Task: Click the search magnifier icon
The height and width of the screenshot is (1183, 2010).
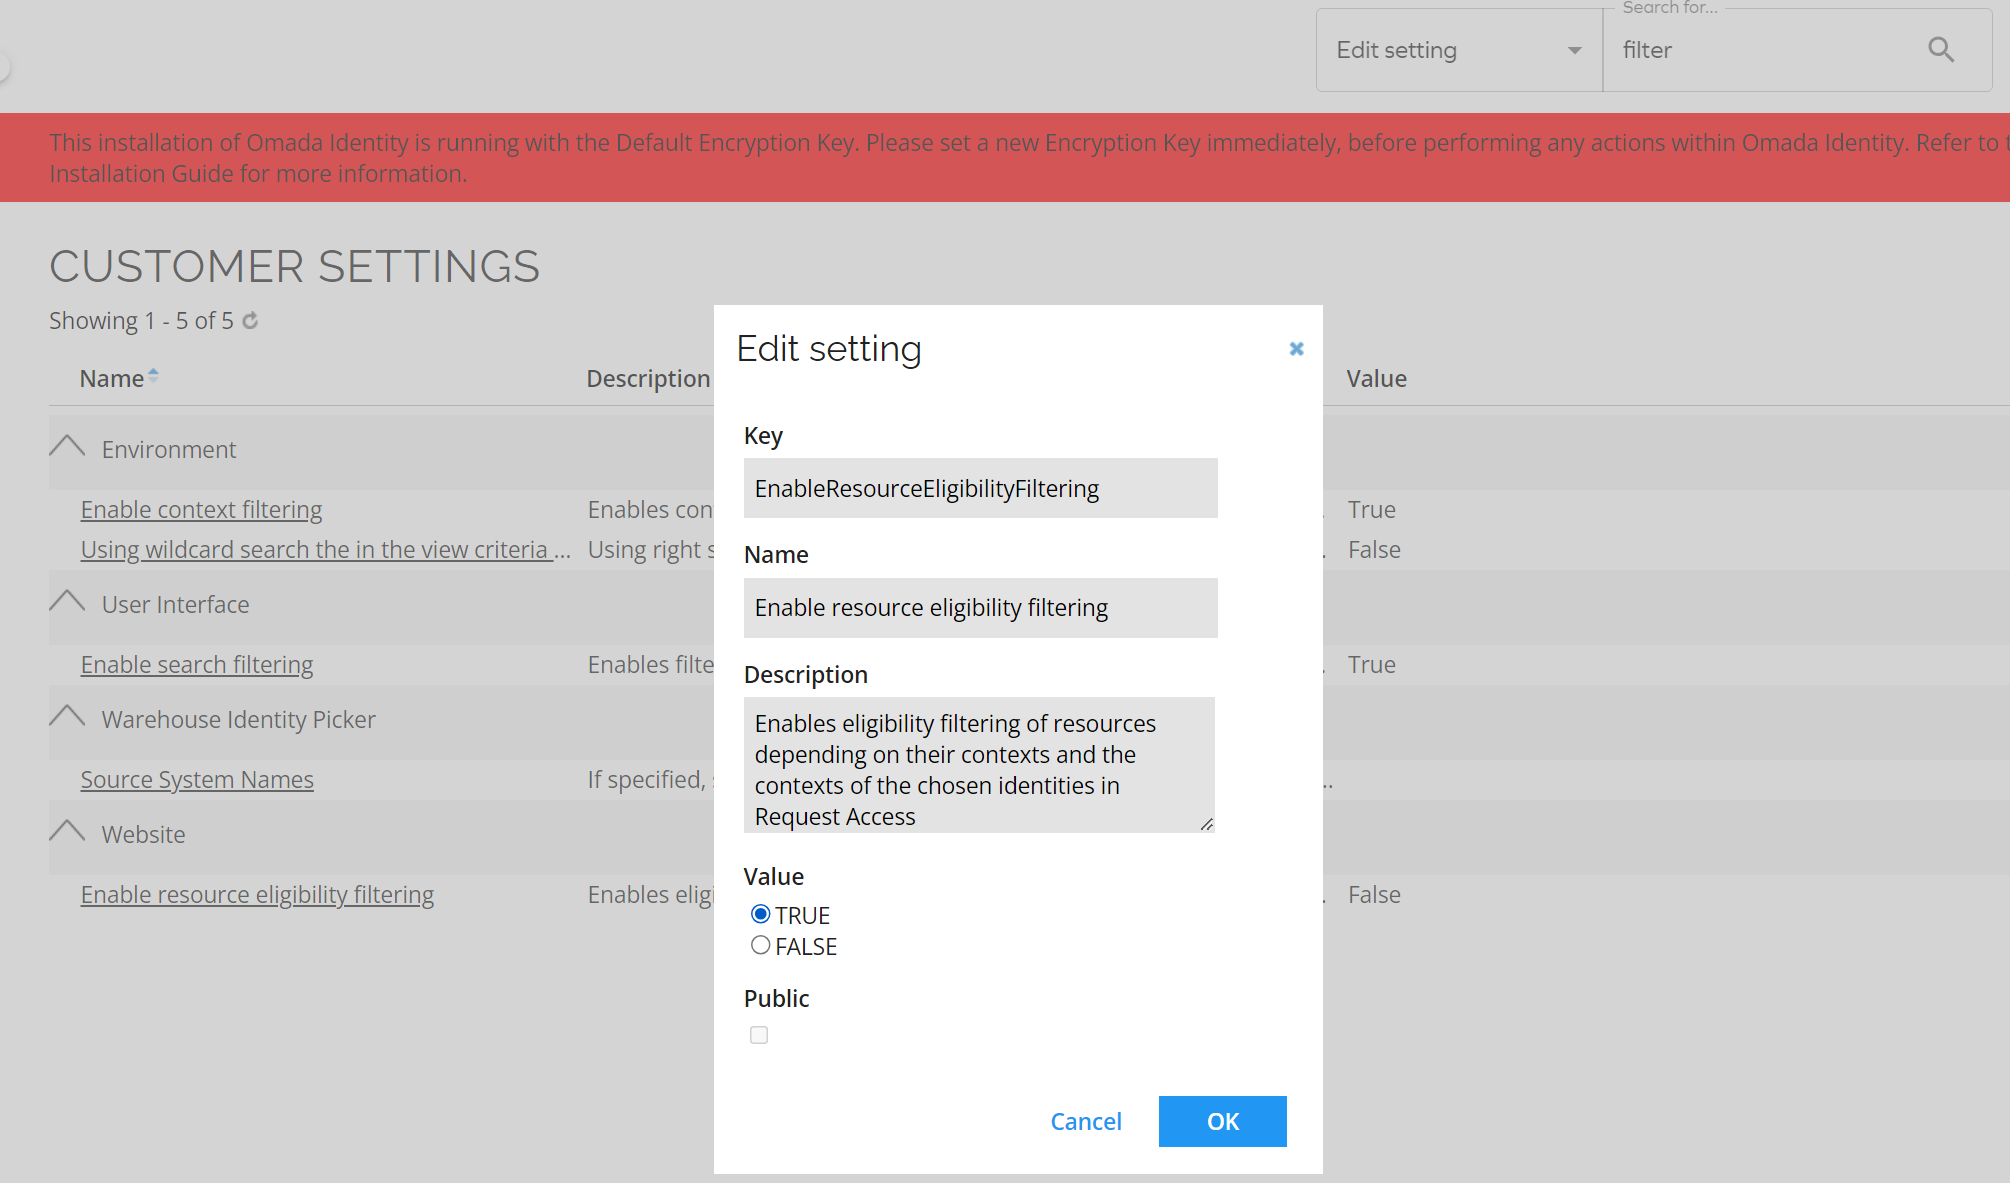Action: [x=1940, y=50]
